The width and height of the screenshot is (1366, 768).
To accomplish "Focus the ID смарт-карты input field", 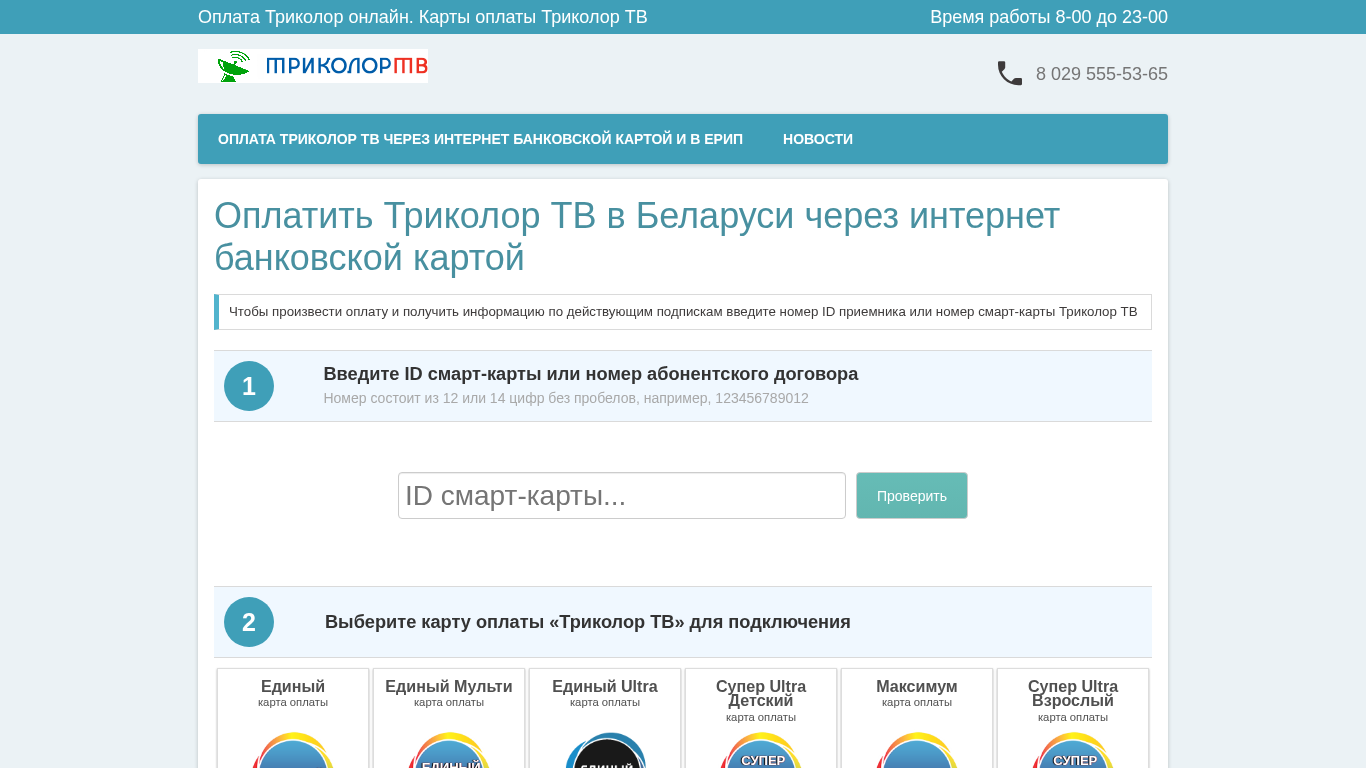I will [622, 496].
